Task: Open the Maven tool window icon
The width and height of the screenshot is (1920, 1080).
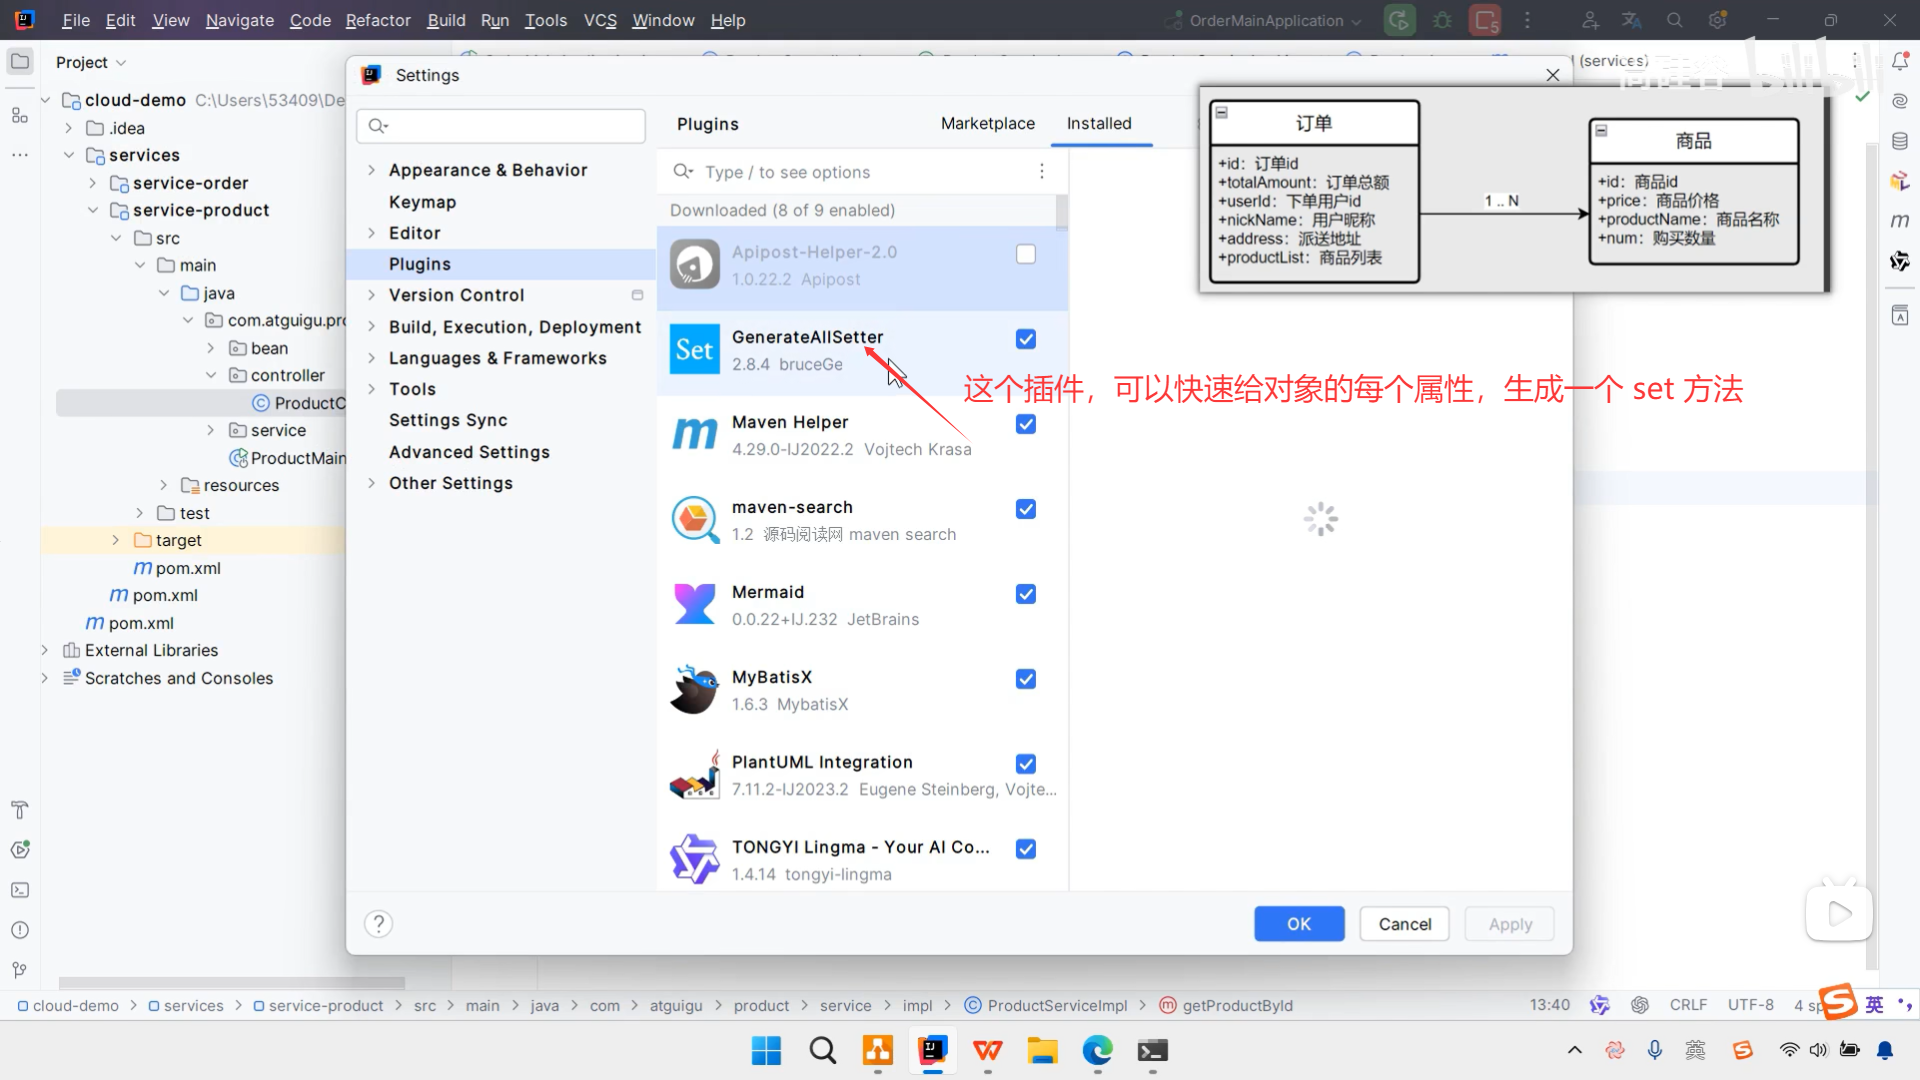Action: [x=1900, y=220]
